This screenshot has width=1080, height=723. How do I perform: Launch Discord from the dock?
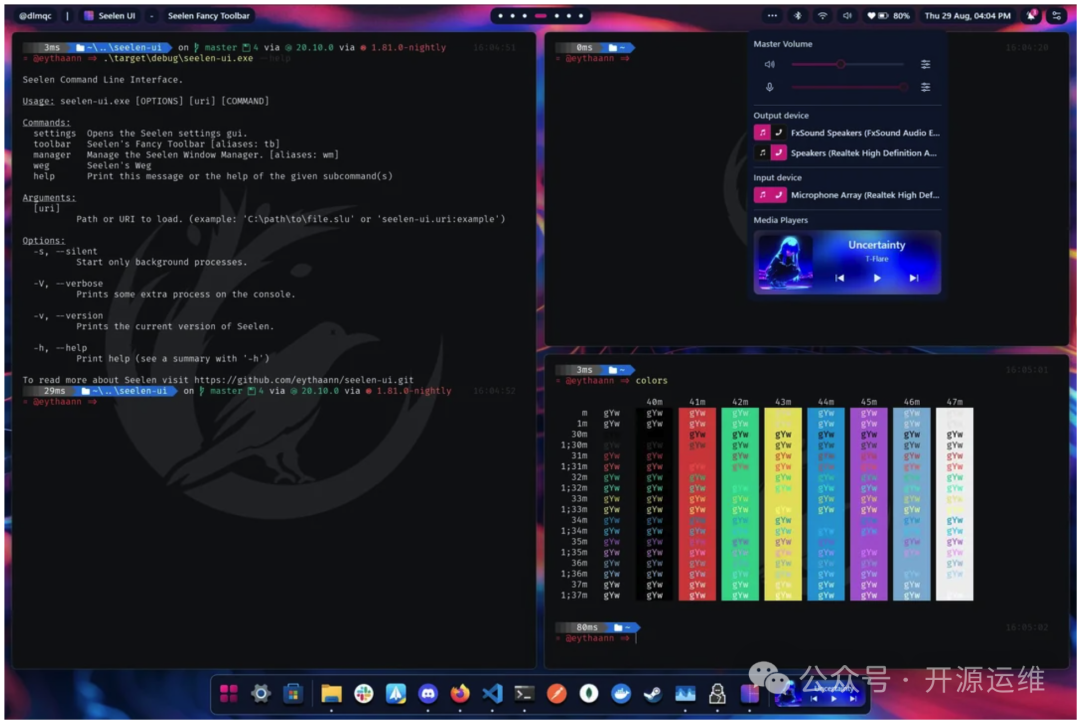click(x=428, y=693)
